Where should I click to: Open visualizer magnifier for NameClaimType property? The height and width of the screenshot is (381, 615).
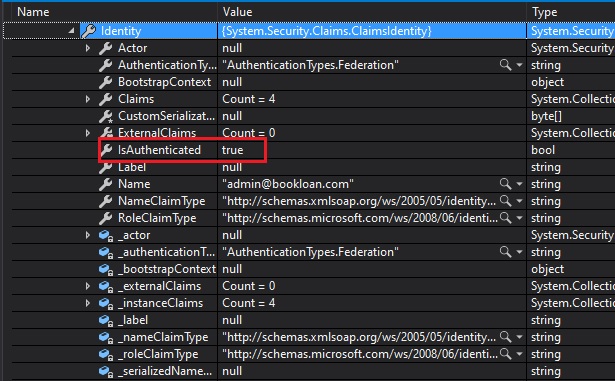pos(505,201)
